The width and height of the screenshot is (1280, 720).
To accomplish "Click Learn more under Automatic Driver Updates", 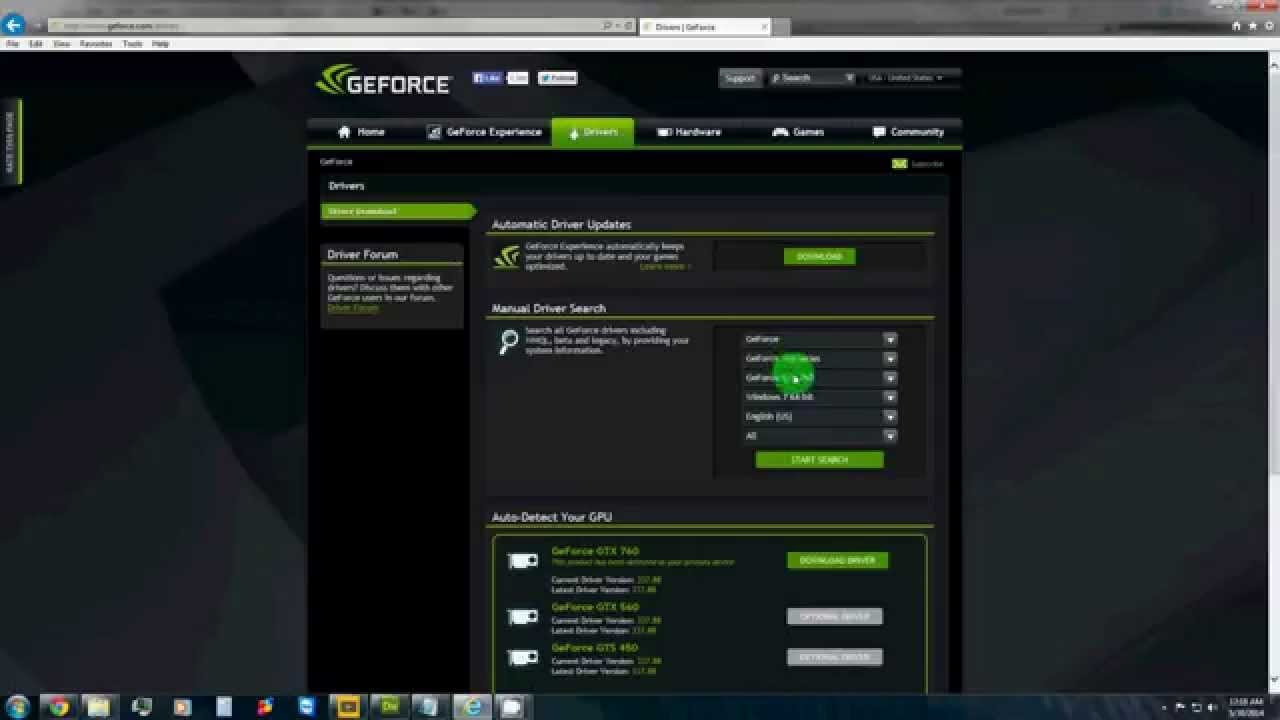I will tap(665, 267).
